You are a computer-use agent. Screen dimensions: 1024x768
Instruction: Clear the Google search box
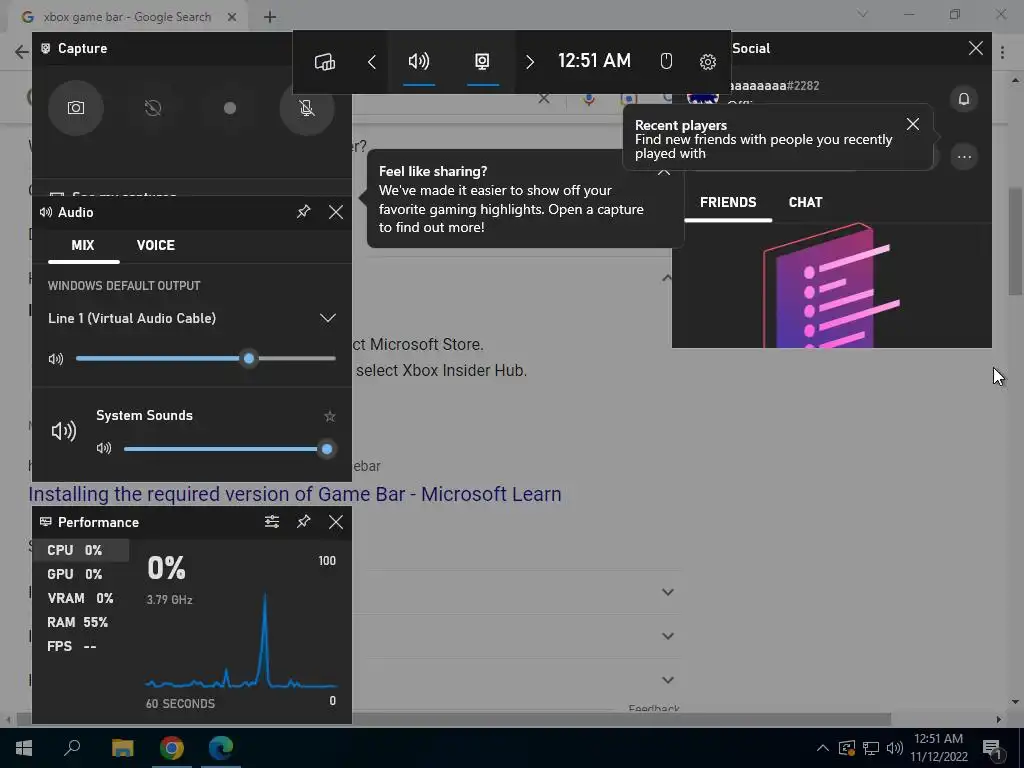[x=543, y=100]
